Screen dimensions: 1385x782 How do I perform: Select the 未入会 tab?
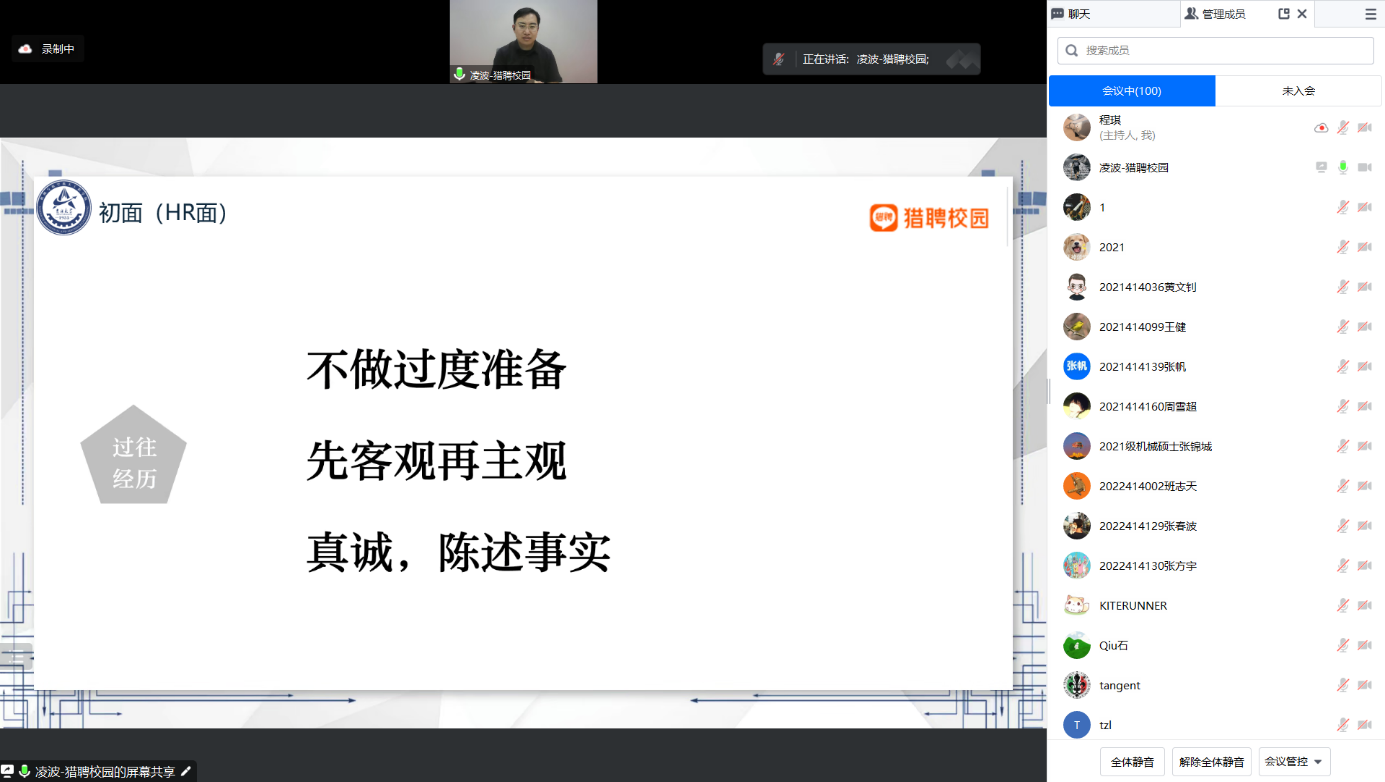tap(1298, 91)
